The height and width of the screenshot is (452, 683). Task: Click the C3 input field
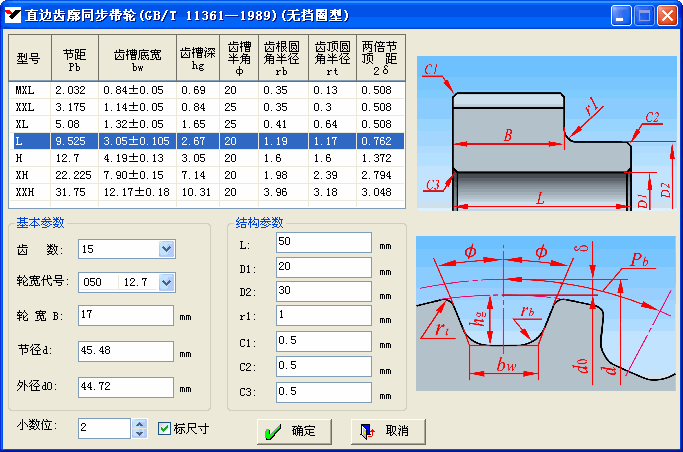324,392
